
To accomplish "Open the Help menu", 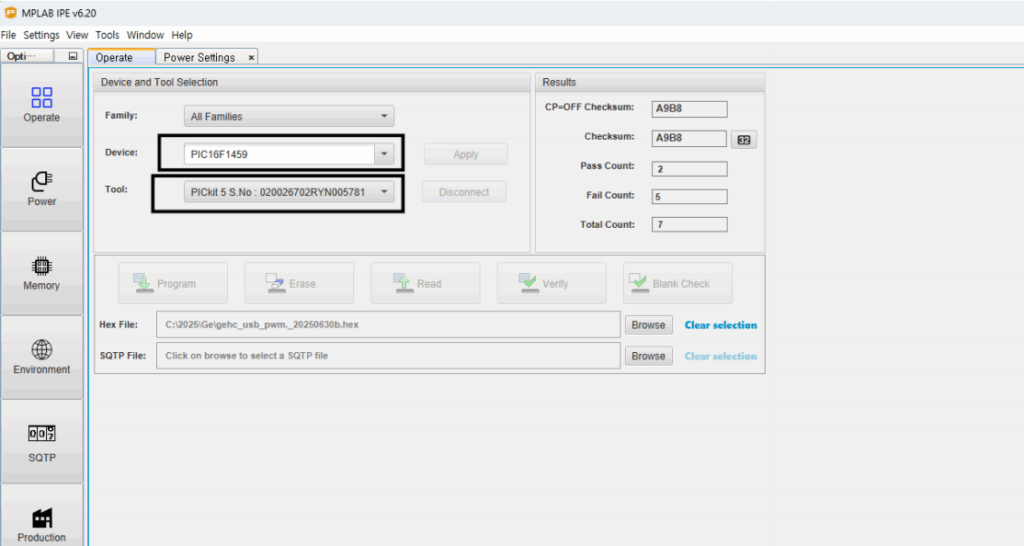I will [x=182, y=35].
